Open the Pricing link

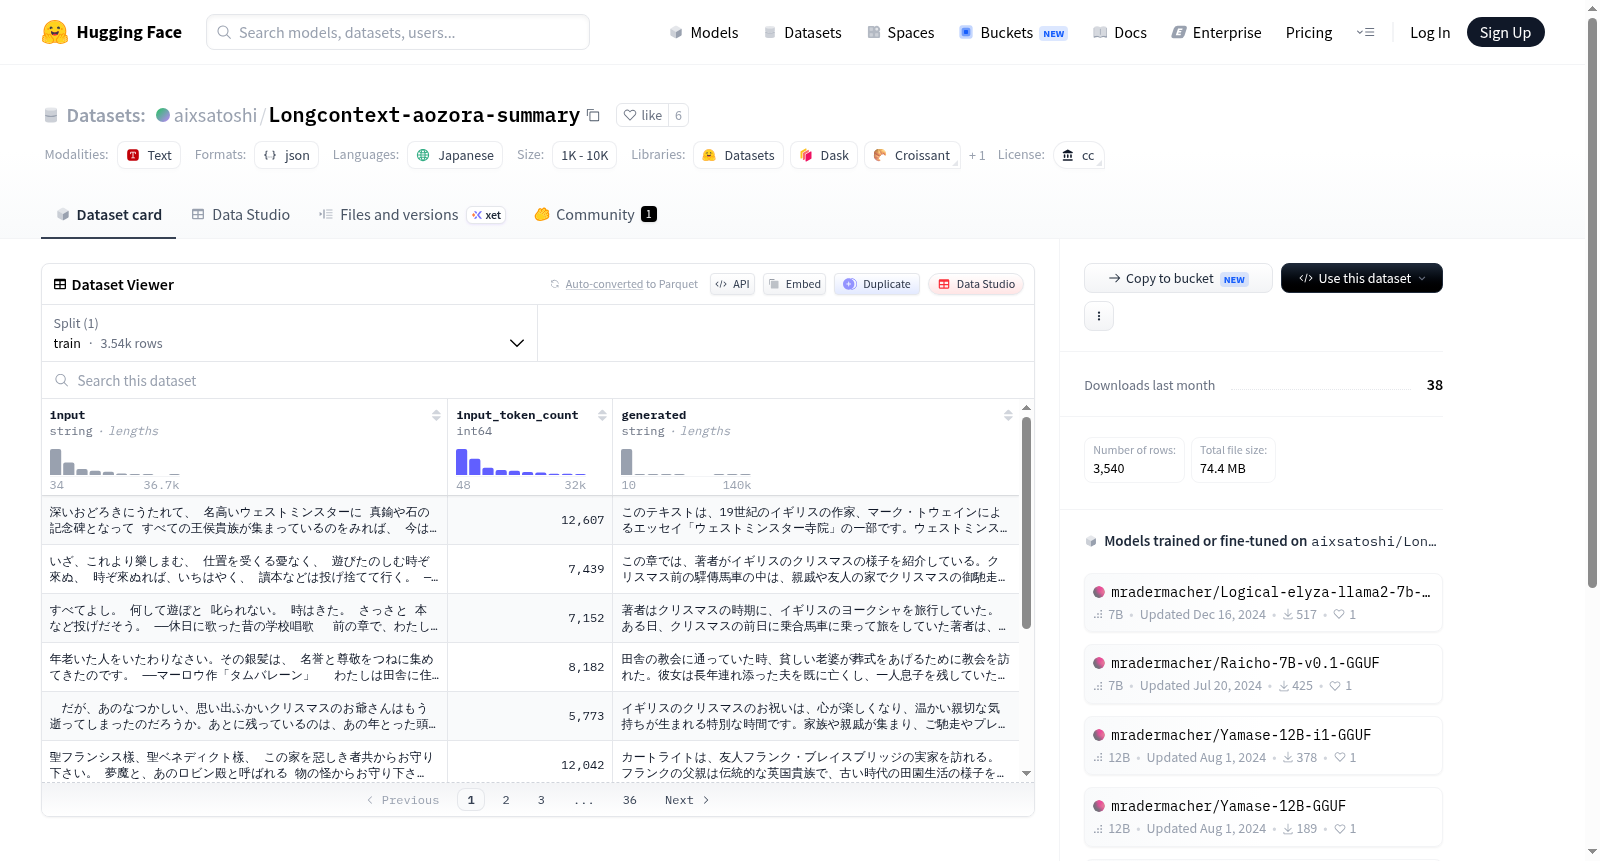(1309, 32)
